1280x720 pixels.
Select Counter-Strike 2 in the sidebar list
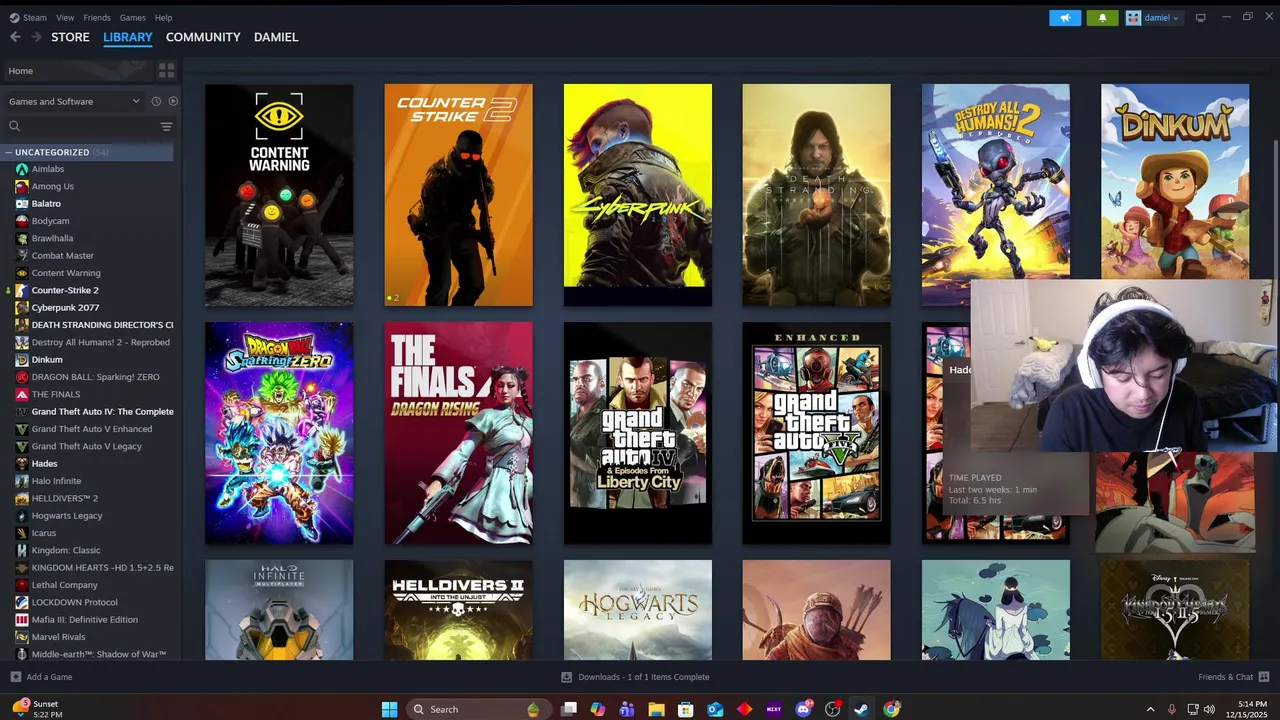click(x=65, y=290)
